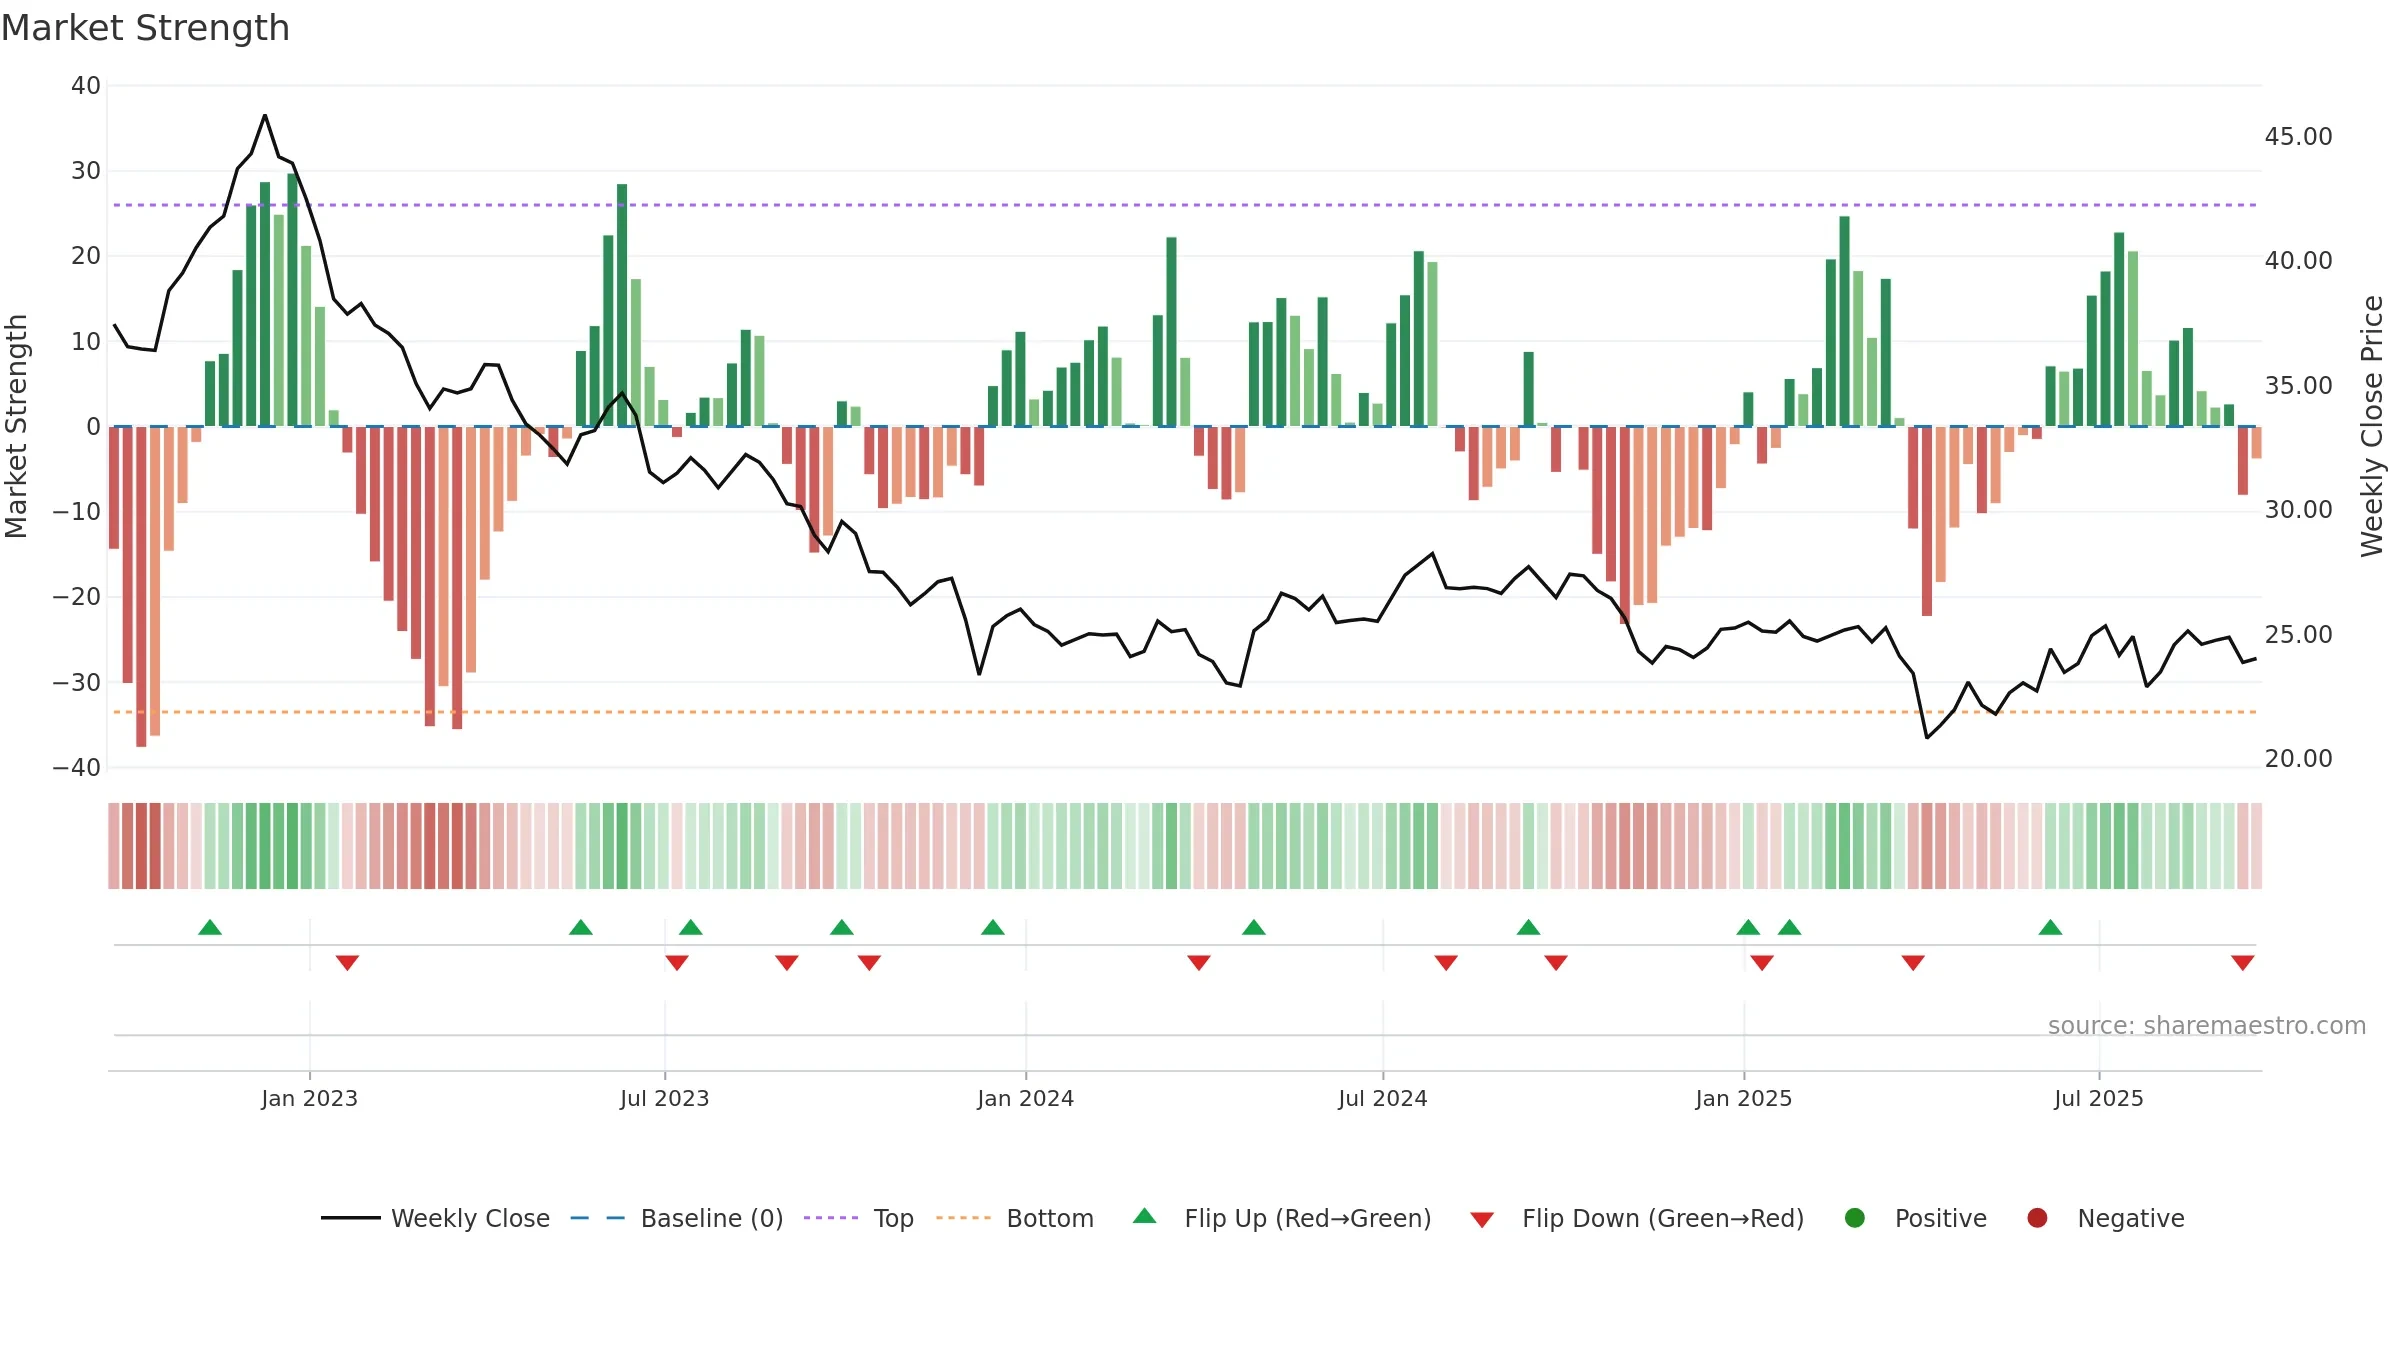Screen dimensions: 2400x1350
Task: Select the Flip Up triangle just right of Jul 2023
Action: (x=691, y=927)
